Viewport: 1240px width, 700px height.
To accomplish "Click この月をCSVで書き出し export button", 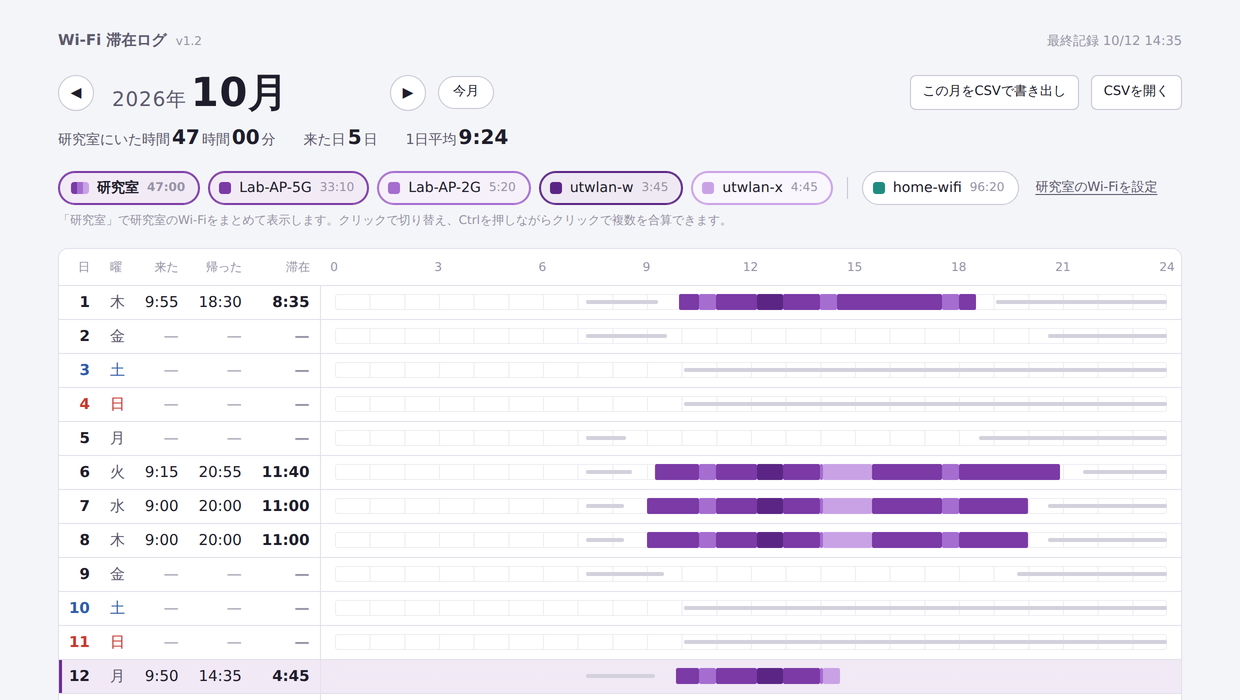I will click(994, 92).
